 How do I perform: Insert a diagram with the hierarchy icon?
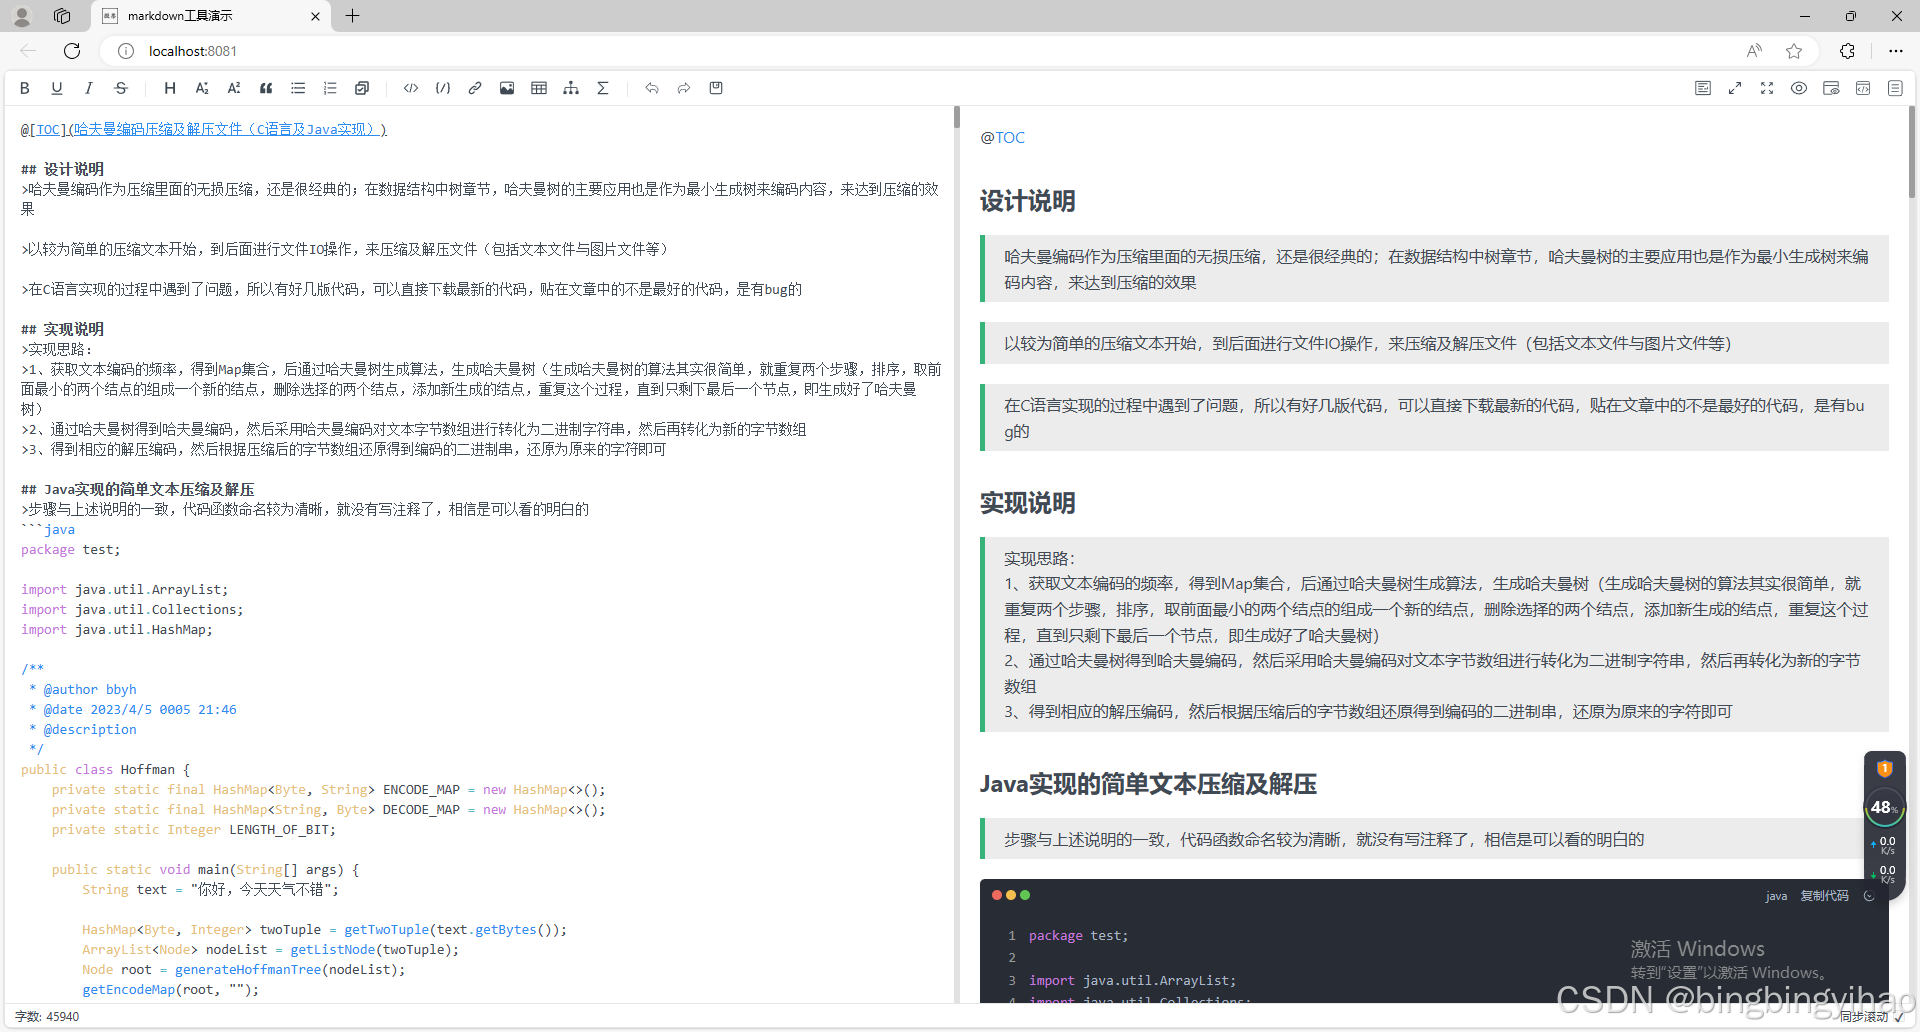click(x=571, y=88)
